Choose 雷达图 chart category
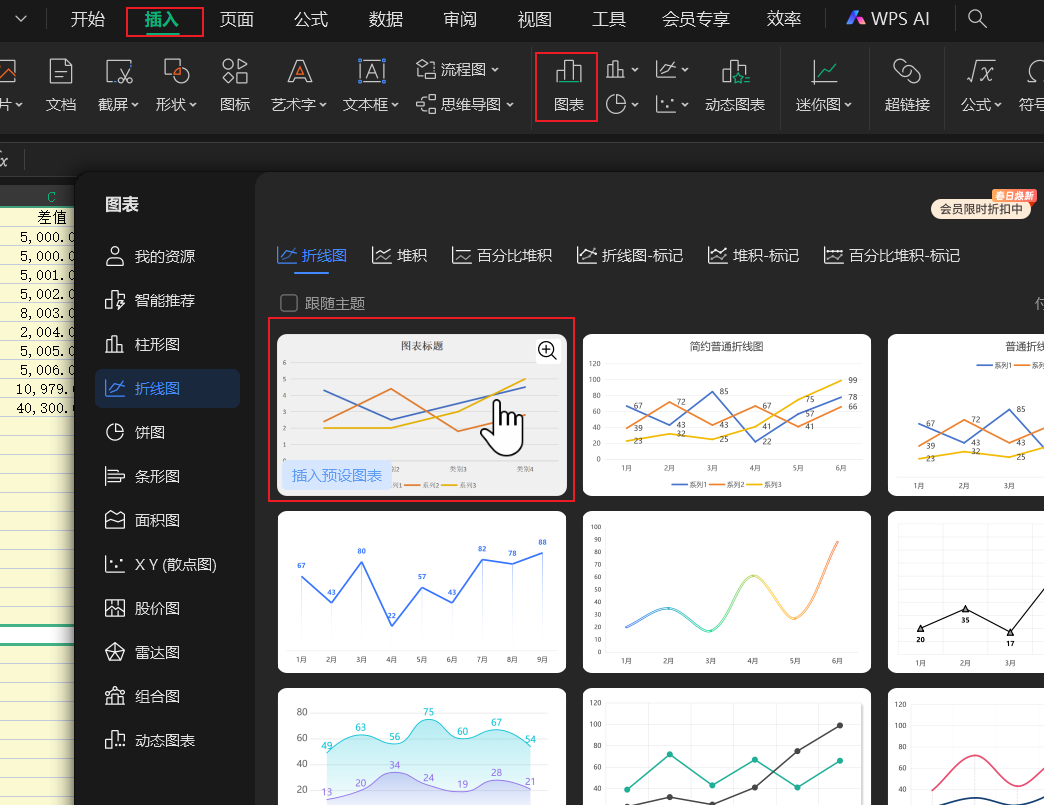This screenshot has width=1044, height=805. coord(168,653)
